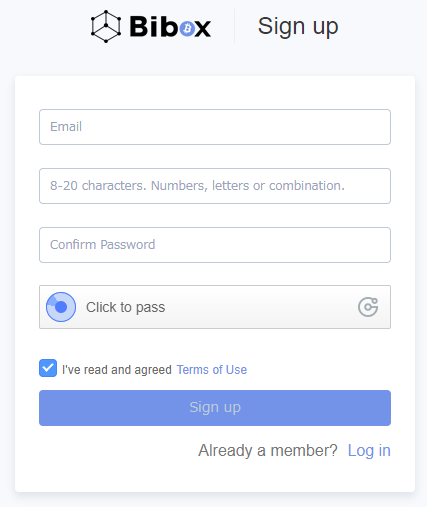Click the empty middle of the captcha bar
Viewport: 427px width, 507px height.
click(260, 307)
